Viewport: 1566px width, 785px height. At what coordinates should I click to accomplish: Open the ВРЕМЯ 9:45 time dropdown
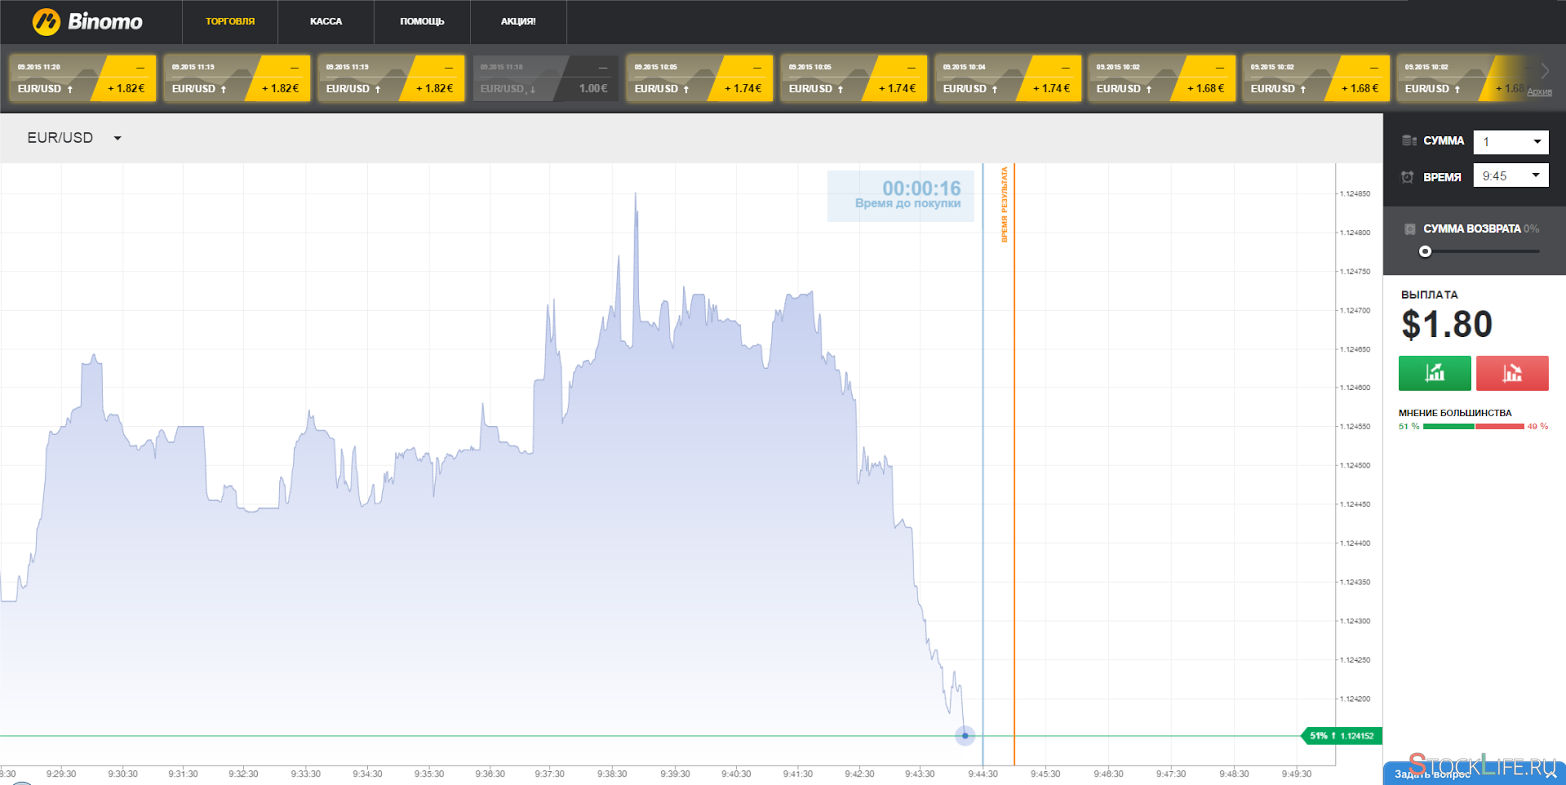tap(1511, 176)
